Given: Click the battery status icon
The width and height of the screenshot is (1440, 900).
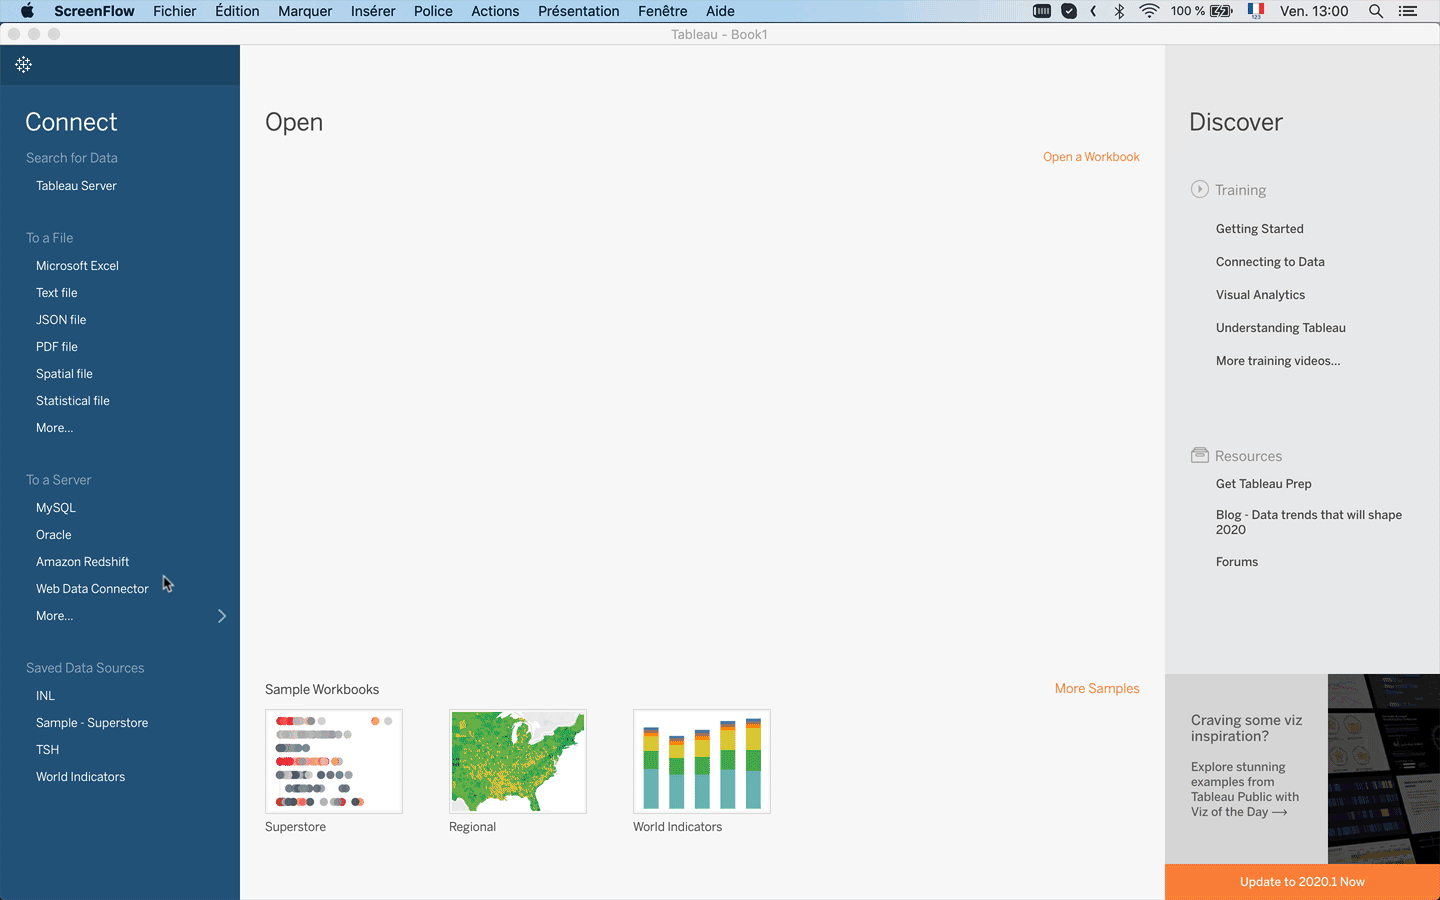Looking at the screenshot, I should [x=1221, y=11].
